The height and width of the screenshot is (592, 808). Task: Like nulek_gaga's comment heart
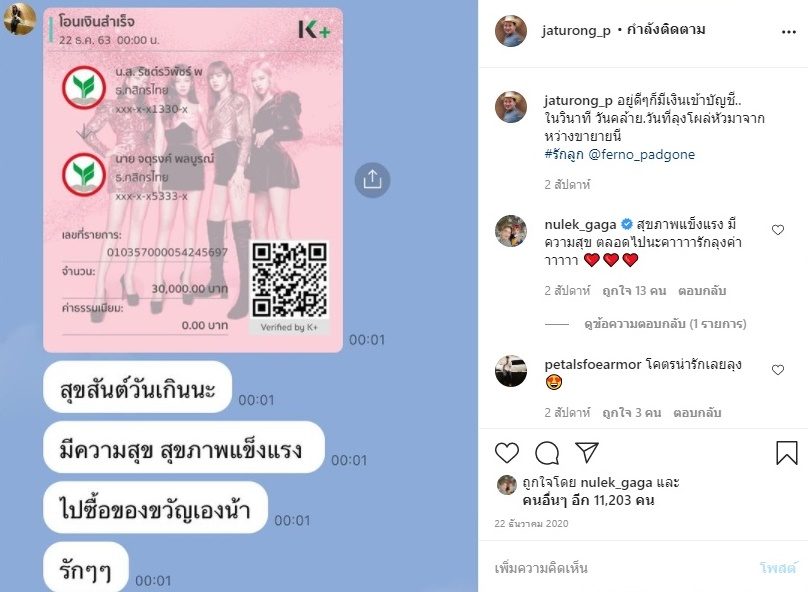click(x=778, y=230)
